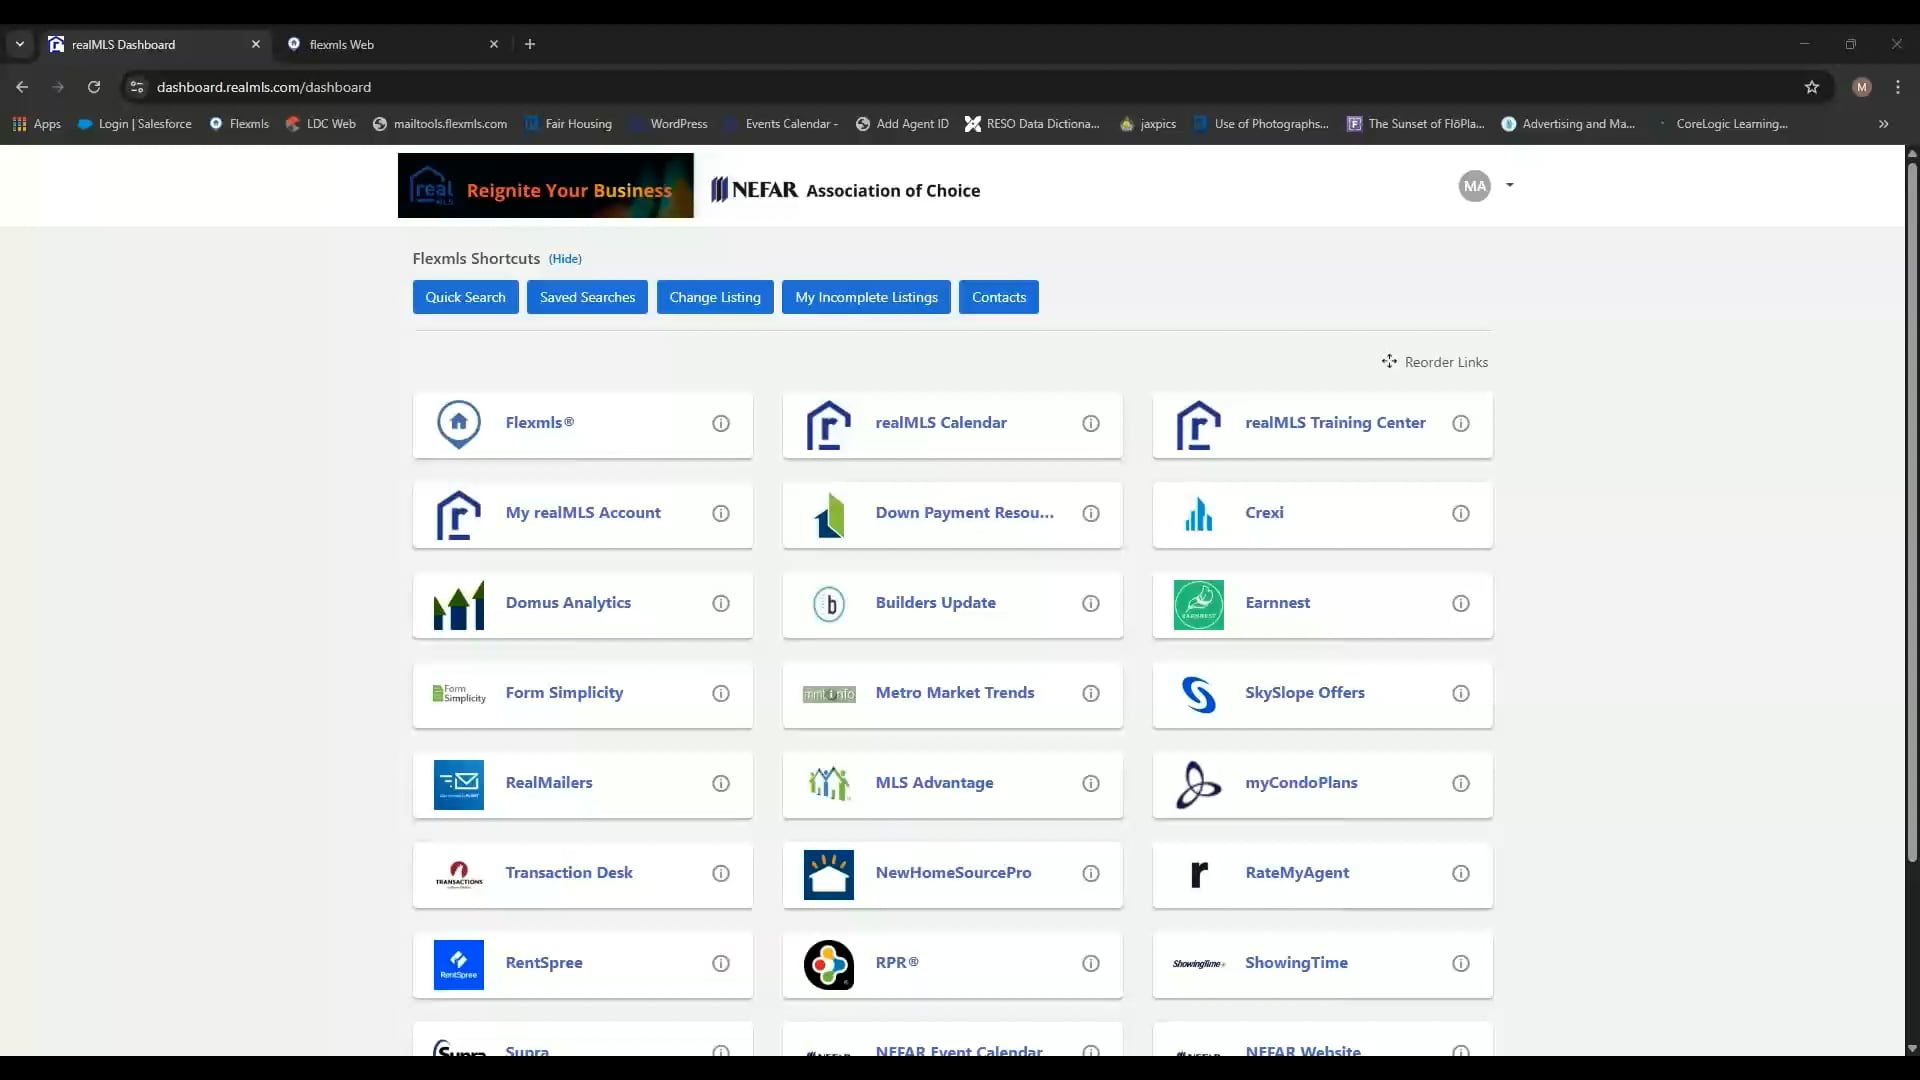Click the info icon next to realMLS Calendar
The image size is (1920, 1080).
coord(1090,423)
